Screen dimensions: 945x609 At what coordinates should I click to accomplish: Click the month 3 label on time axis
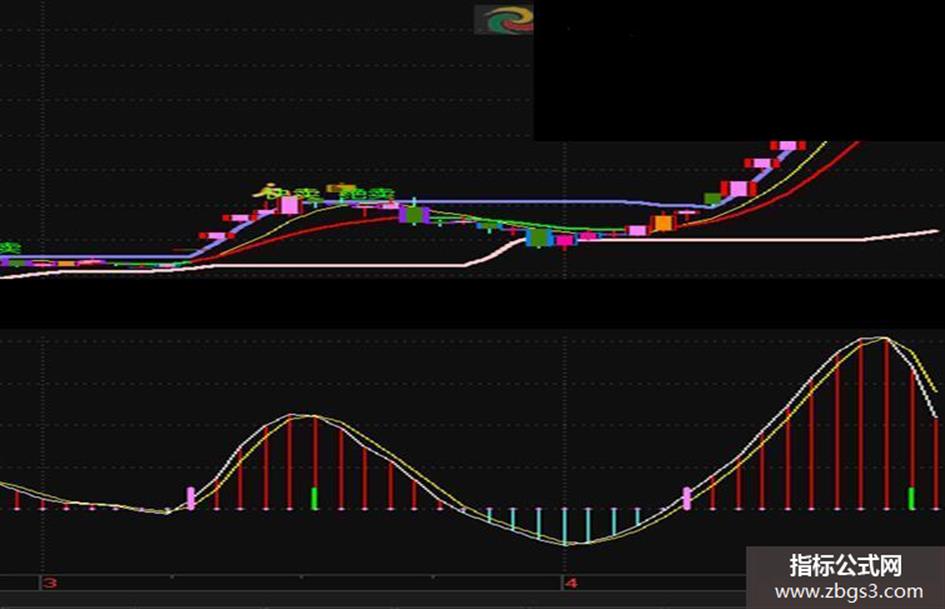click(x=51, y=583)
